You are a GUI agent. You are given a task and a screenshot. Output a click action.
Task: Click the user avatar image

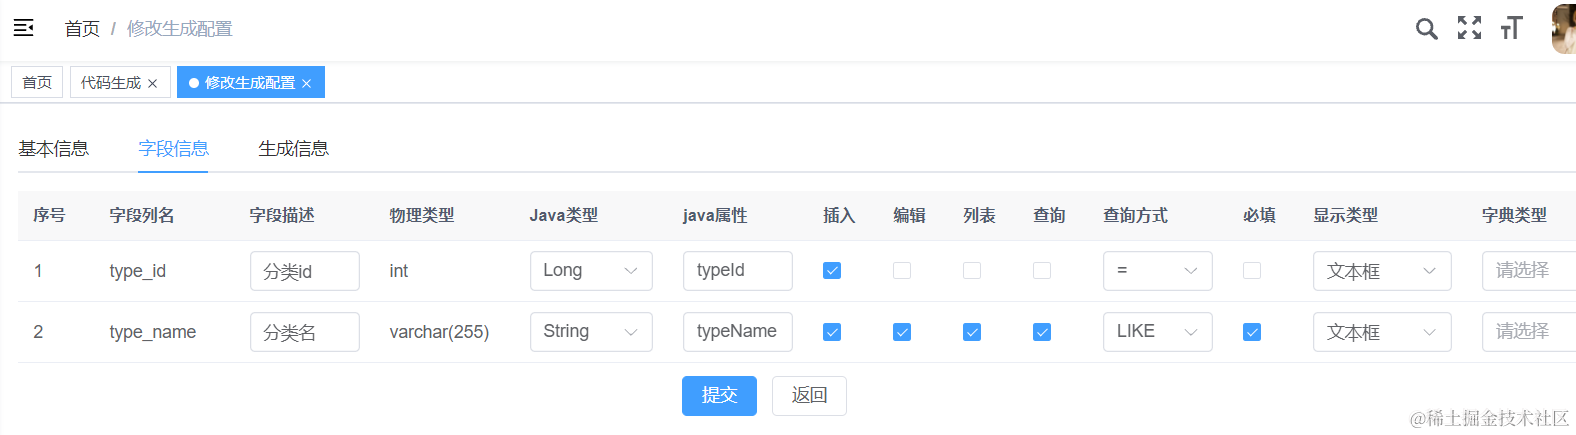pyautogui.click(x=1563, y=28)
